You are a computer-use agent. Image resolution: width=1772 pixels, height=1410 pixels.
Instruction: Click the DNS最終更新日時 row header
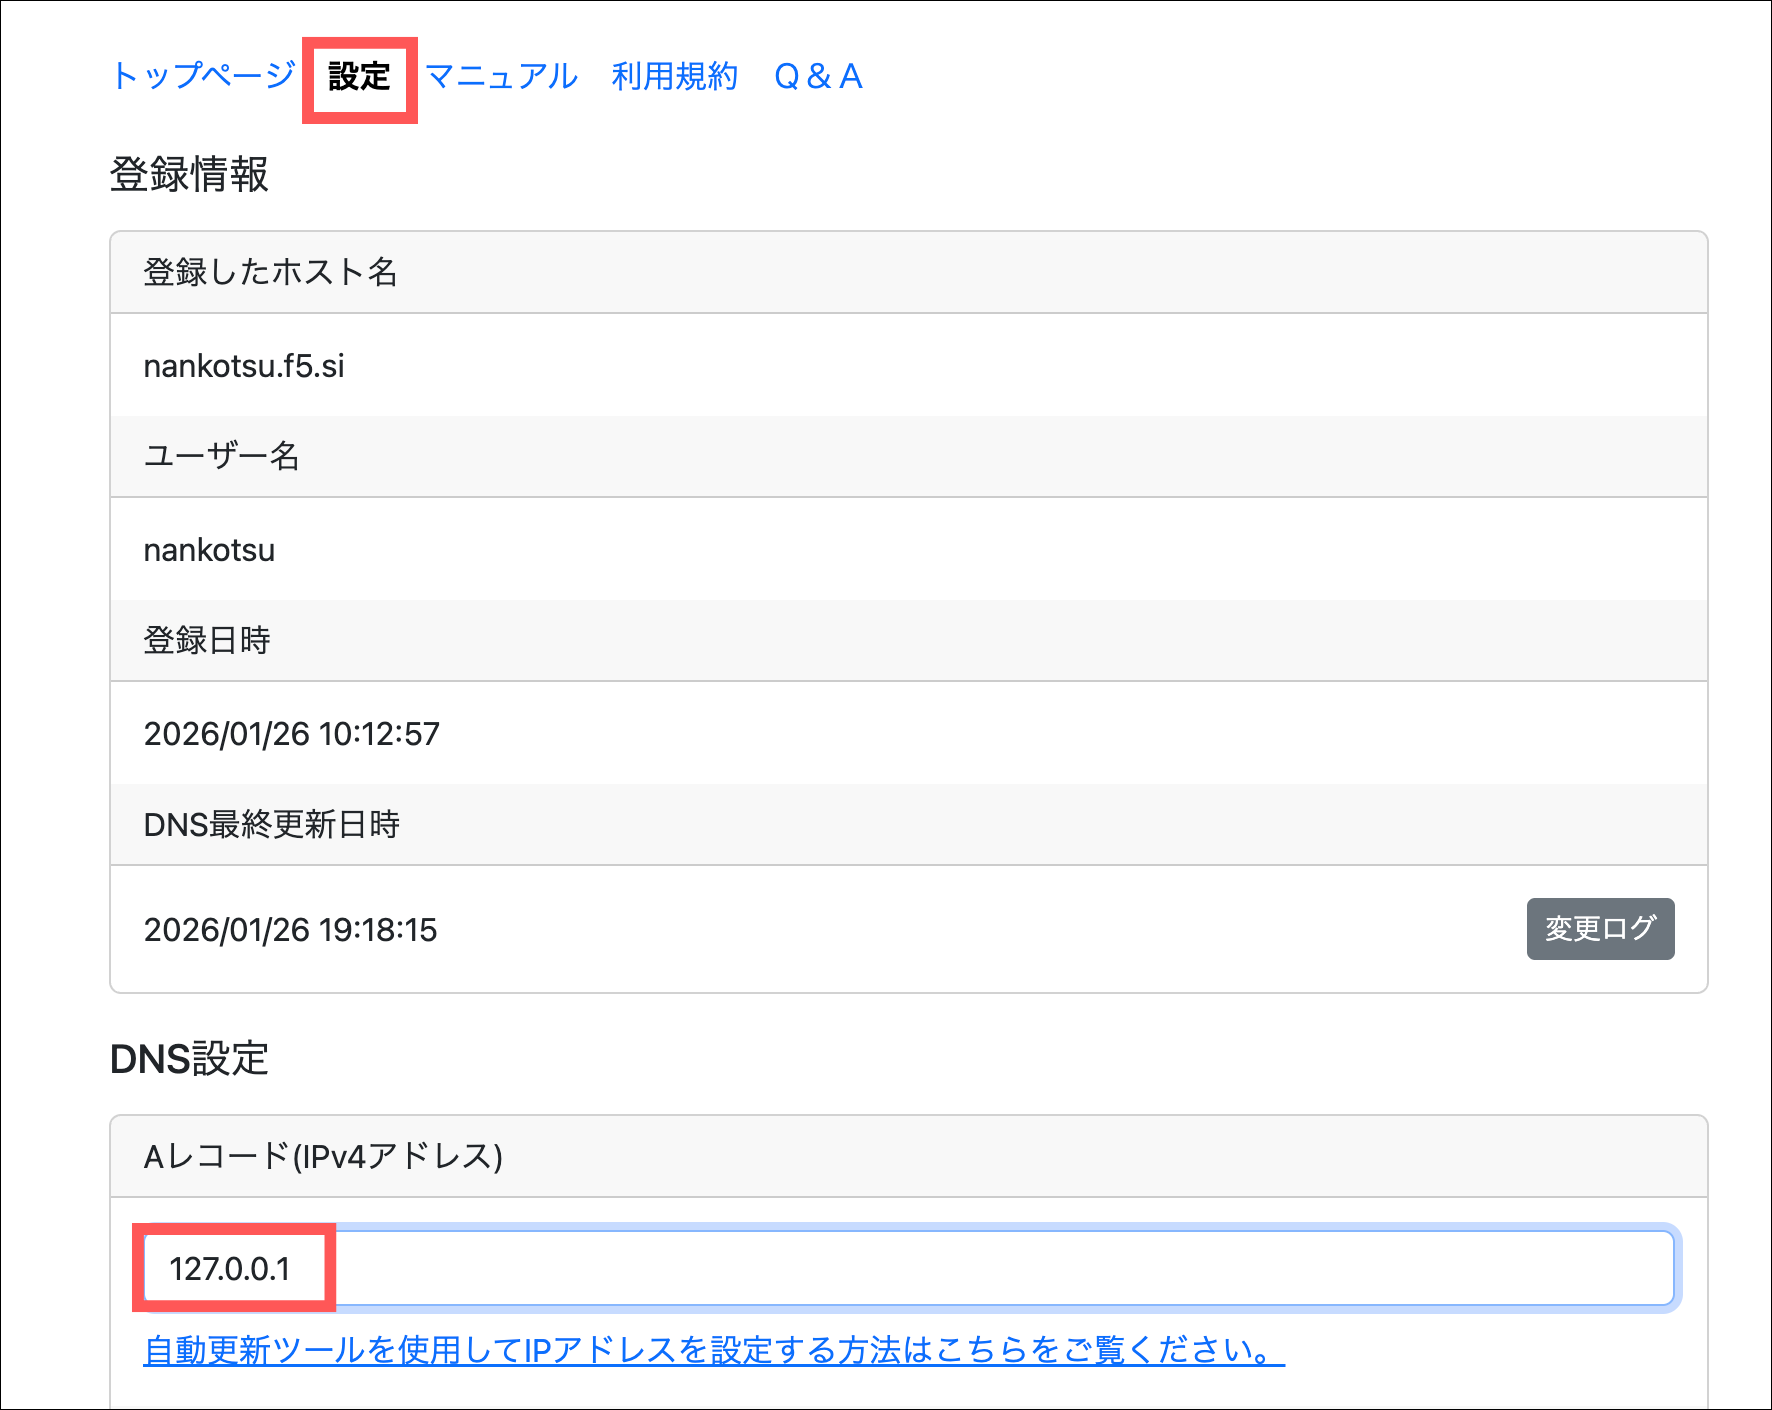271,824
